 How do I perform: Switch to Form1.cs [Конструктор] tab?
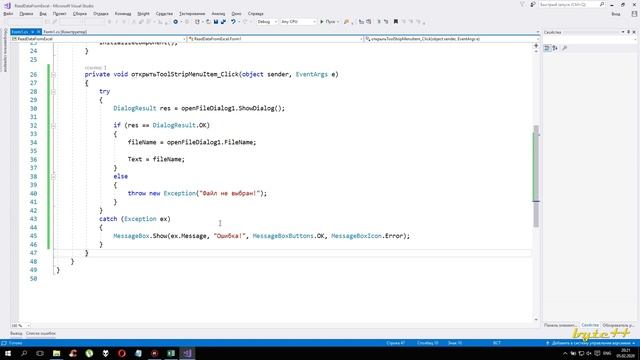point(65,31)
